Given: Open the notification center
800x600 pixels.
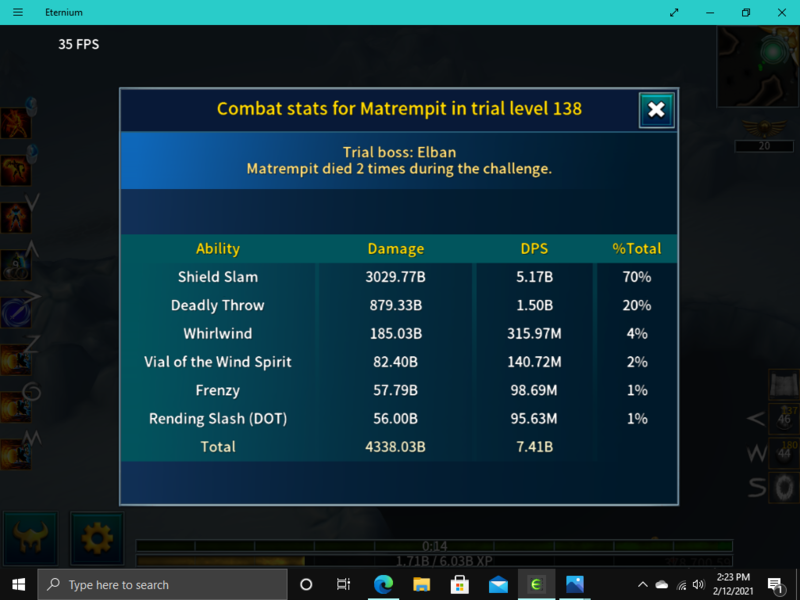Looking at the screenshot, I should [776, 585].
